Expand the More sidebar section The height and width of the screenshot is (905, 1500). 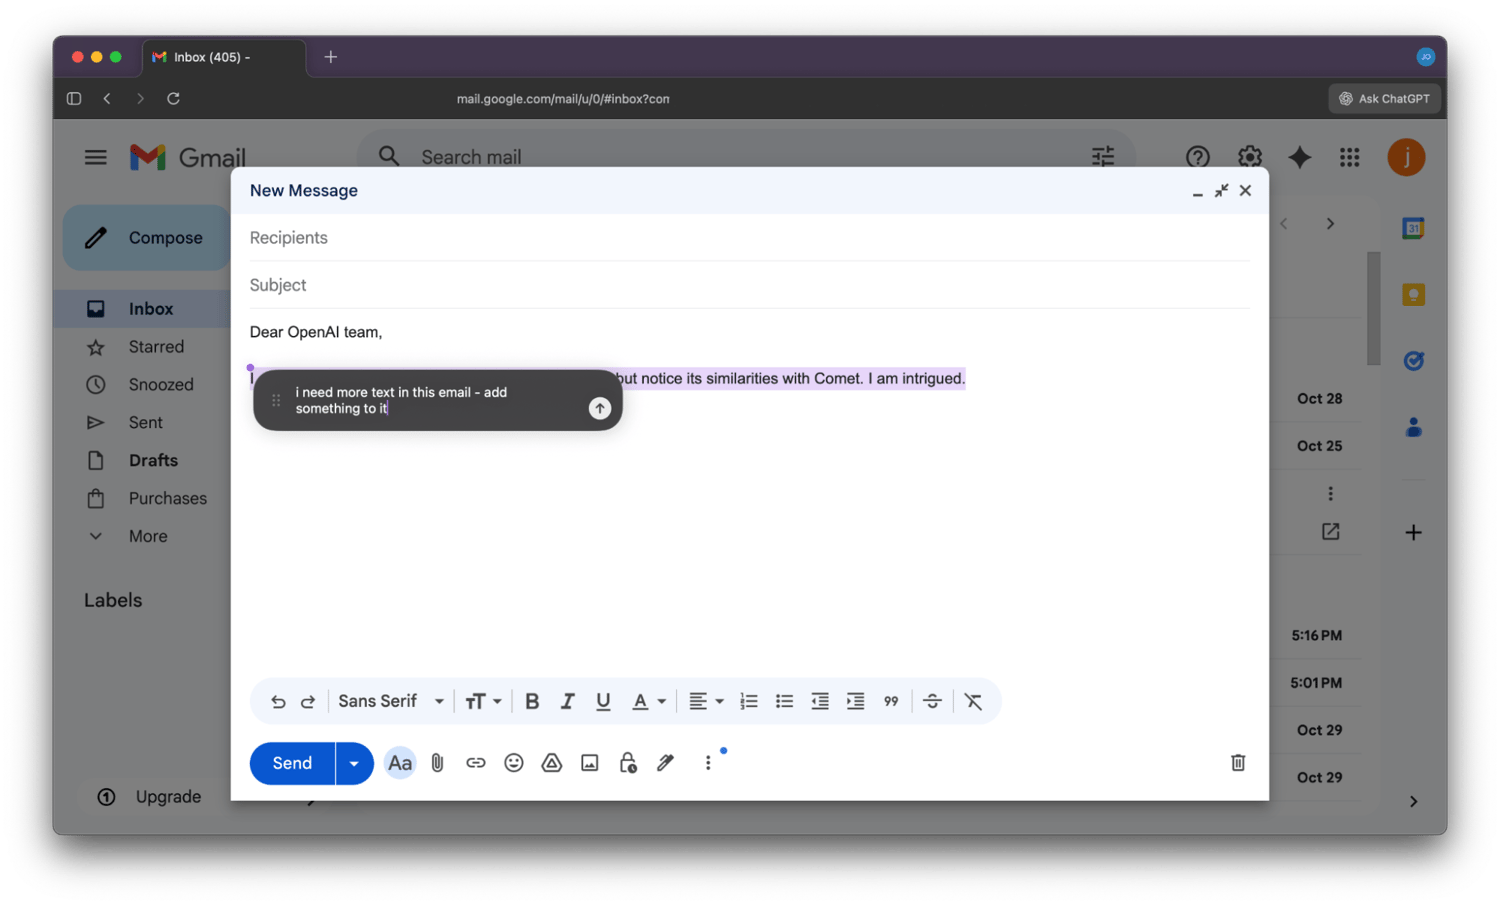pyautogui.click(x=147, y=536)
